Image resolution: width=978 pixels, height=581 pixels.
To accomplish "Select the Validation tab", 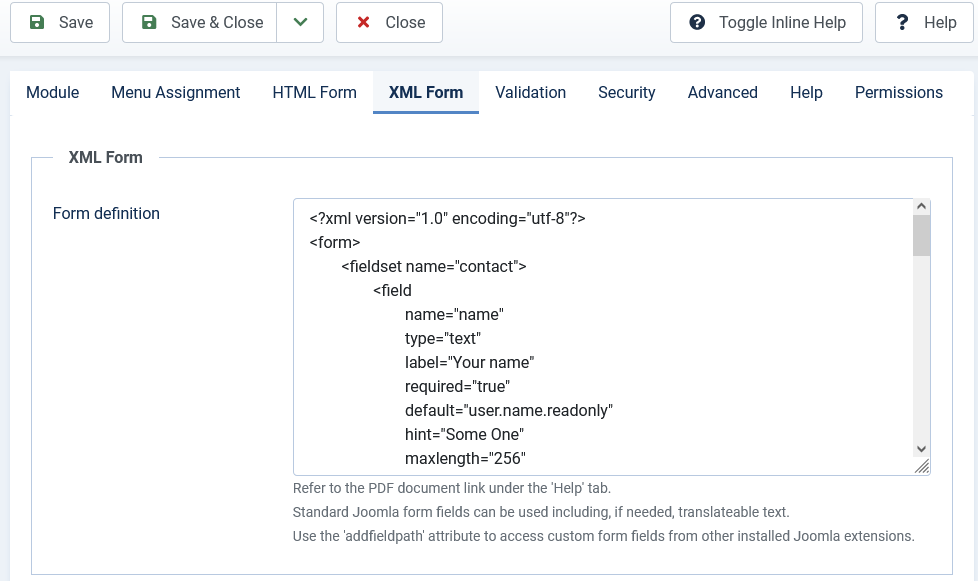I will point(530,92).
